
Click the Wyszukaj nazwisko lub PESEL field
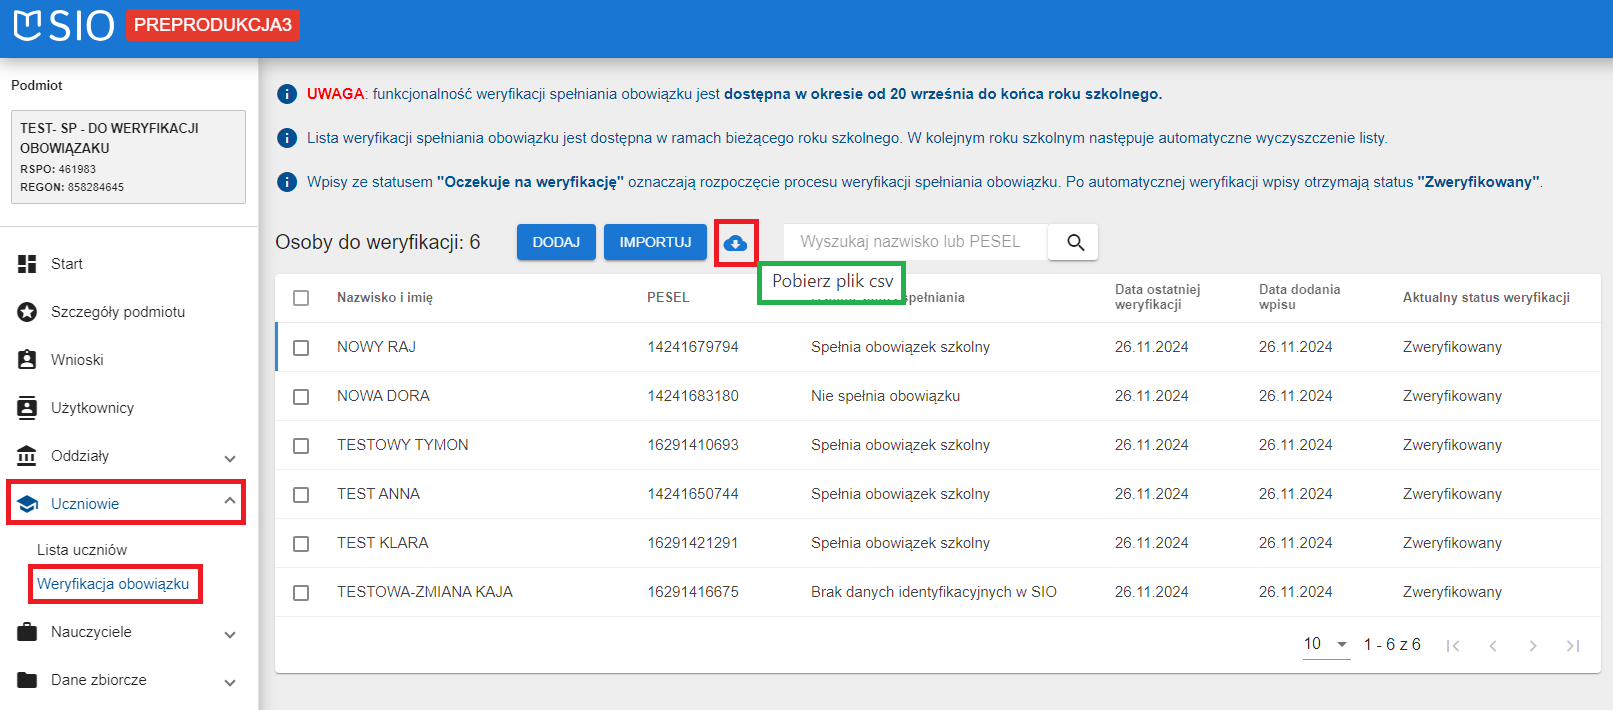coord(912,242)
